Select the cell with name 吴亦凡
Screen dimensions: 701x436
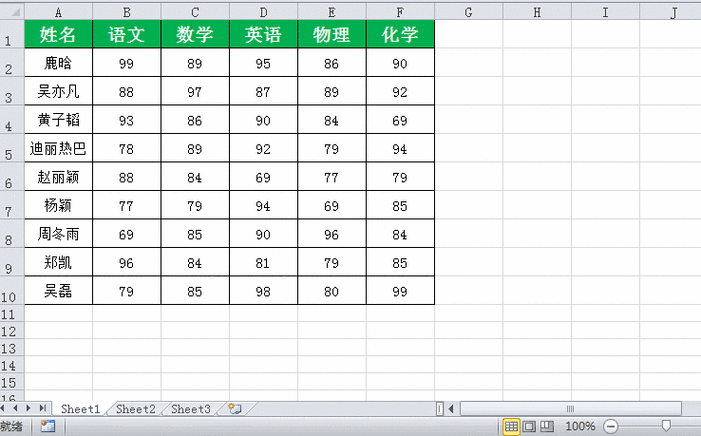[58, 91]
